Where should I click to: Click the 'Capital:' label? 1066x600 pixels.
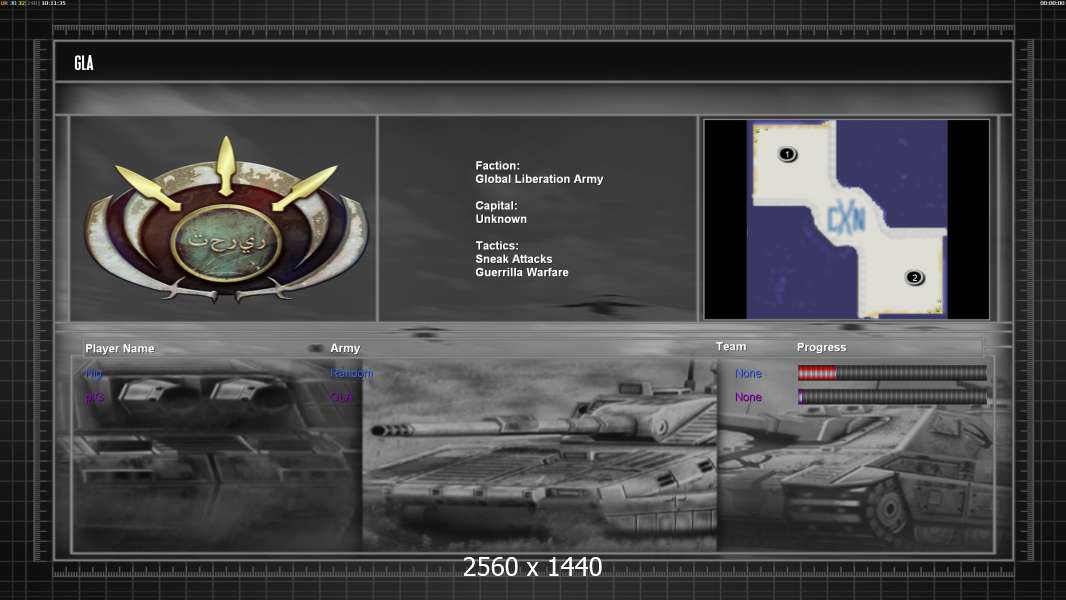(x=496, y=205)
